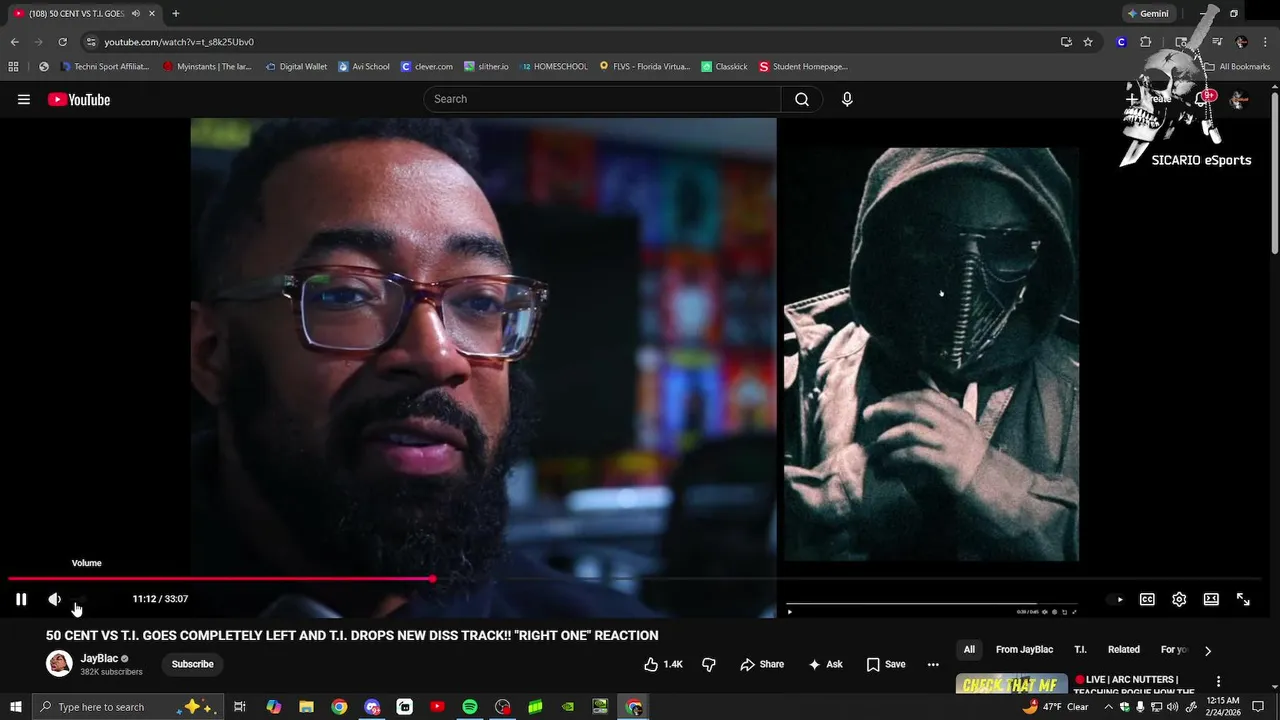Open the ARC NUTTERS live video thumbnail
1280x720 pixels.
pyautogui.click(x=1010, y=684)
